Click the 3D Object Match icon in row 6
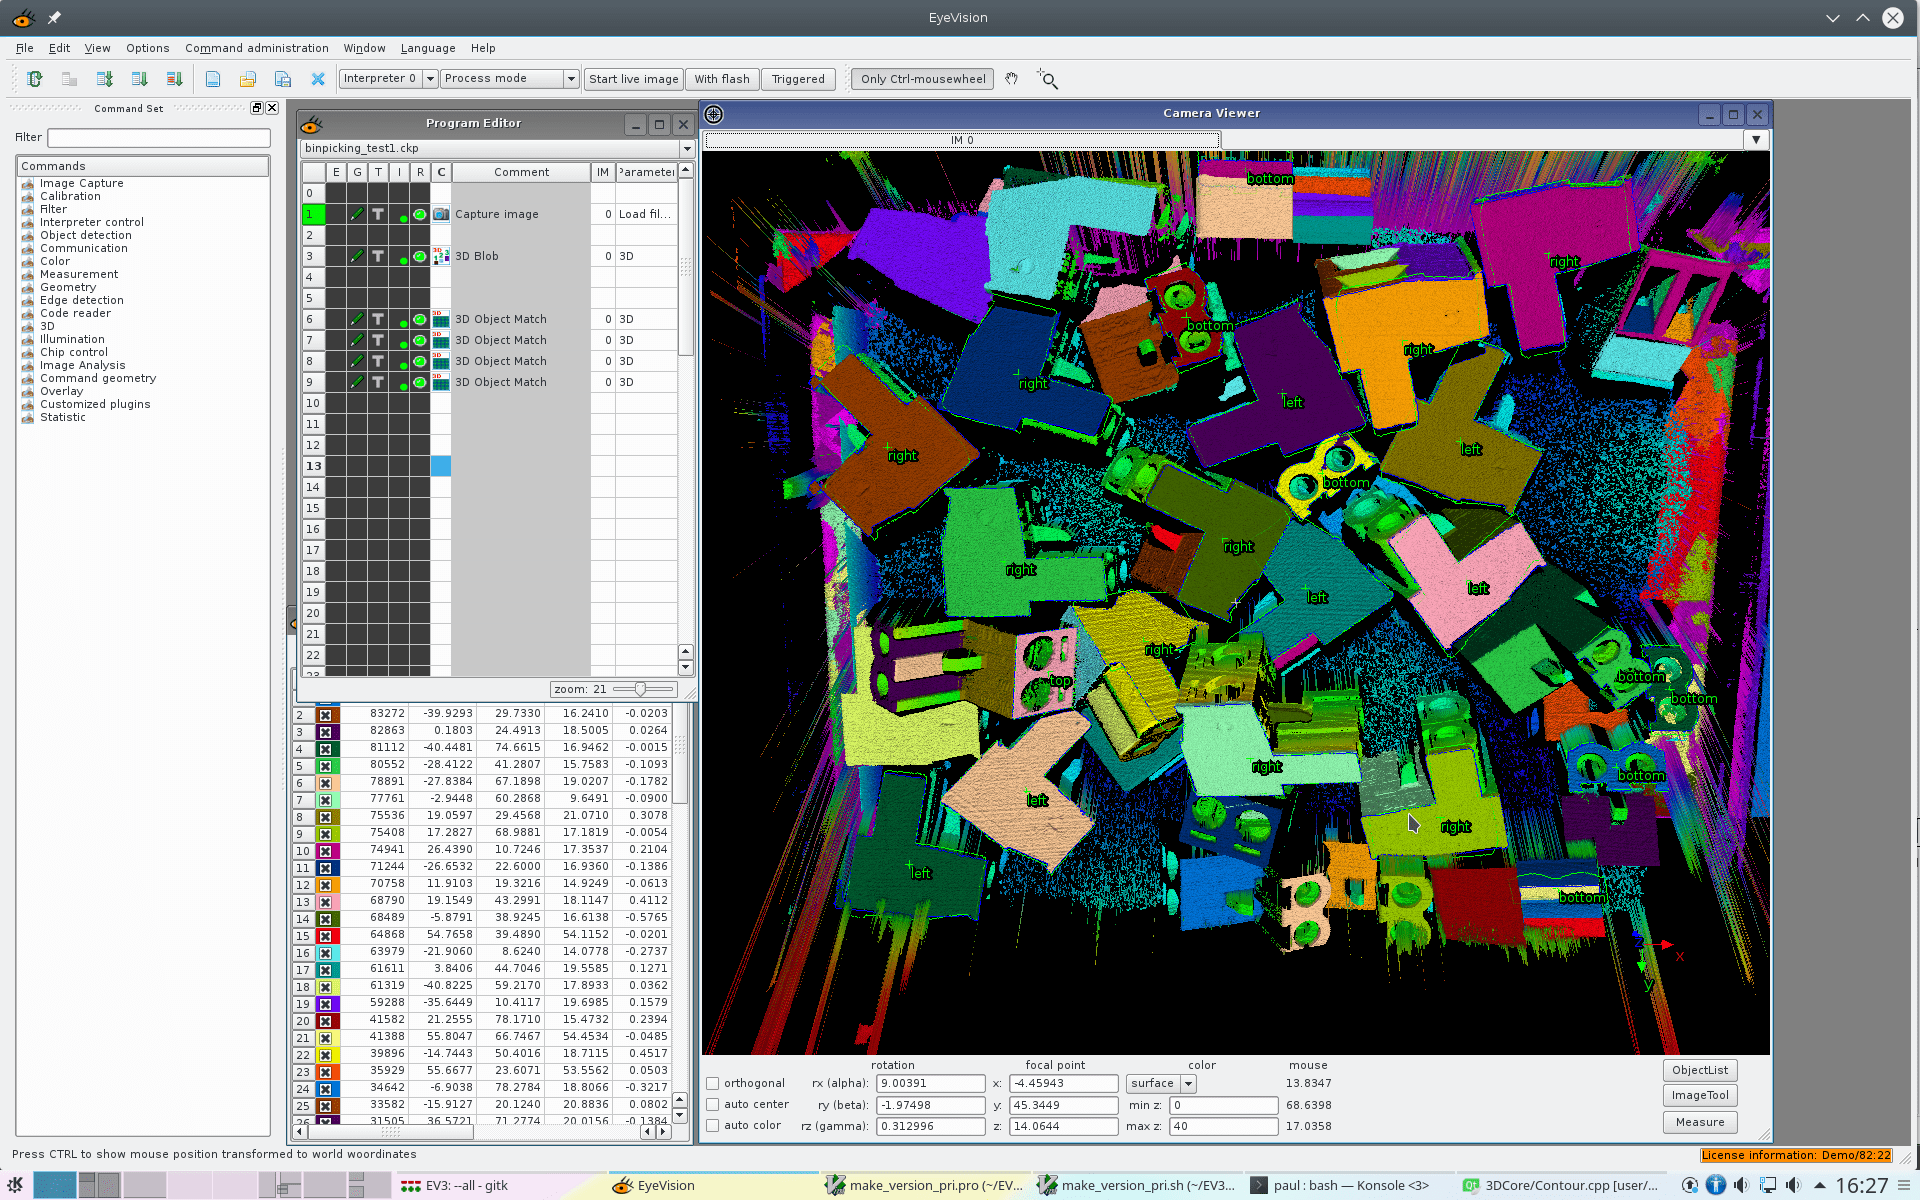The width and height of the screenshot is (1920, 1200). point(441,319)
